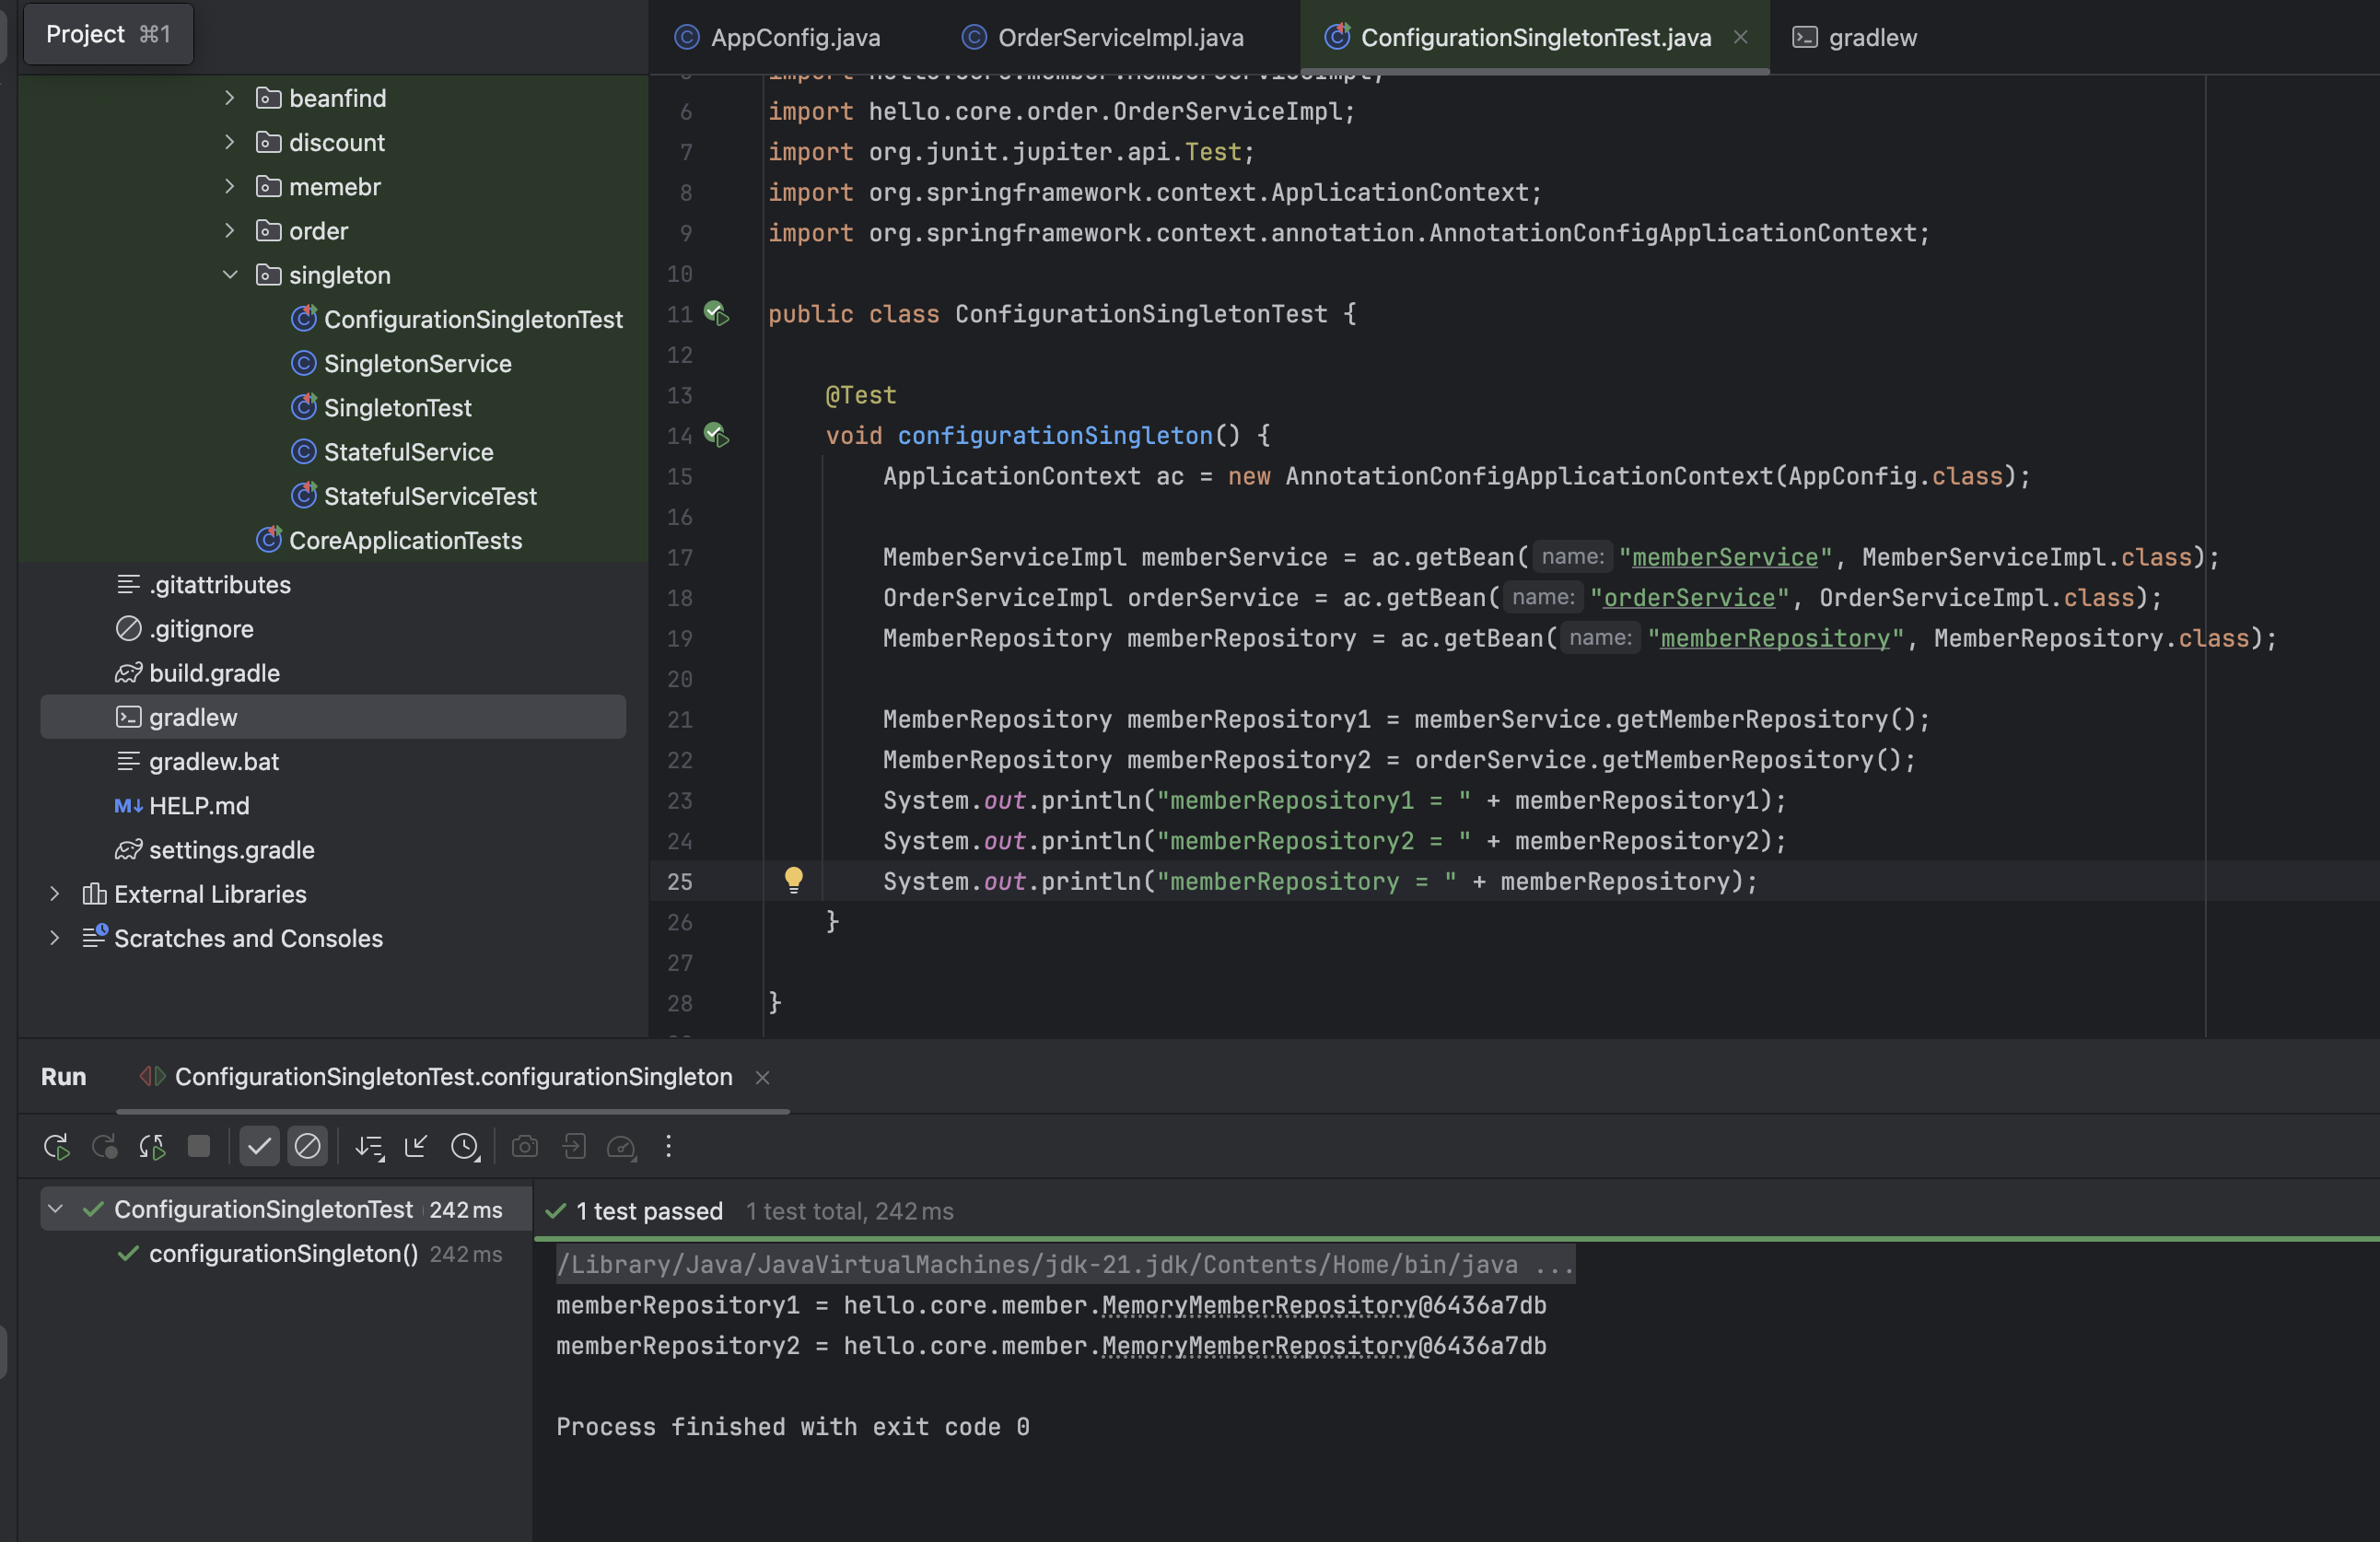Collapse ConfigurationSingletonTest test results node
Image resolution: width=2380 pixels, height=1542 pixels.
pos(56,1209)
